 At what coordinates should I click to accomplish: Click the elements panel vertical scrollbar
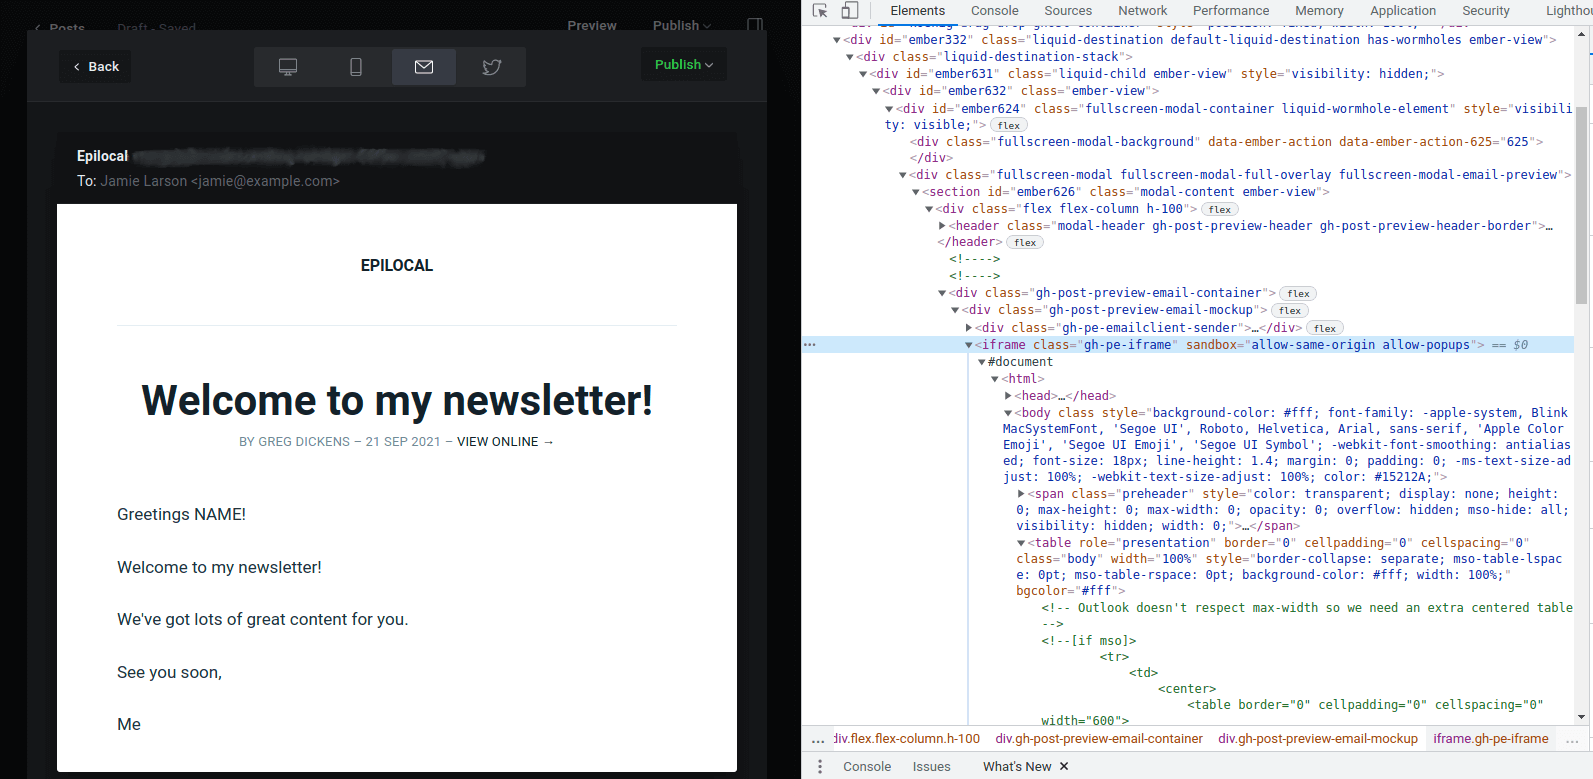click(1581, 205)
